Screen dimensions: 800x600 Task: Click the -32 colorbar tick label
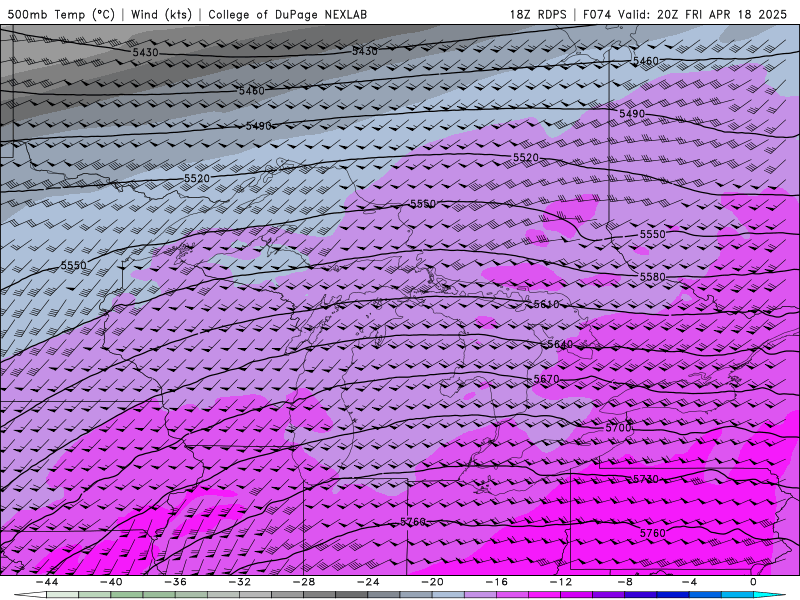[239, 582]
